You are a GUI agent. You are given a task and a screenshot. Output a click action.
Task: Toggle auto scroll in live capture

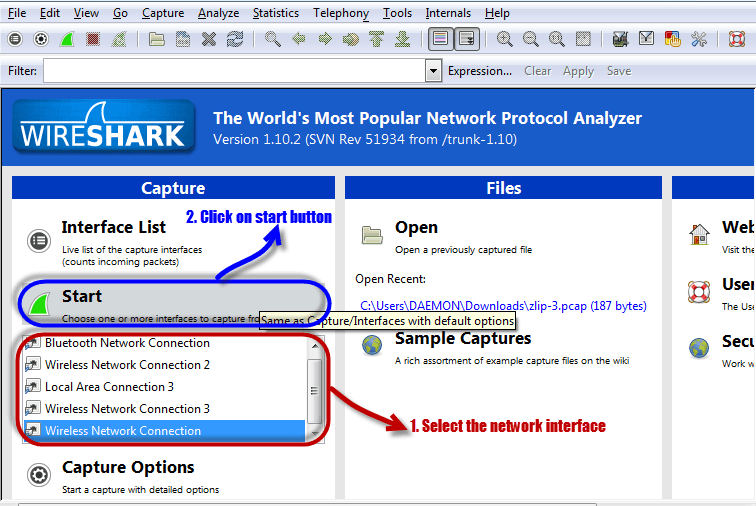(466, 39)
